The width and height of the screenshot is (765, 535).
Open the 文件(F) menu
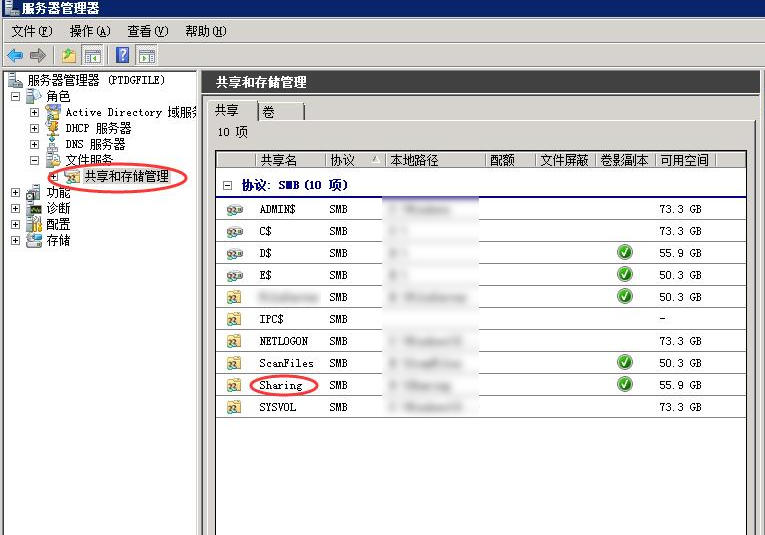(31, 31)
